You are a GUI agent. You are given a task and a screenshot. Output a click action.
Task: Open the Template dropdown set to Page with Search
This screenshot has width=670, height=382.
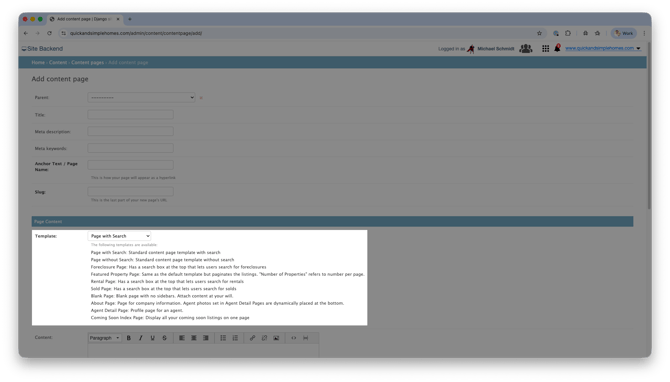click(119, 236)
